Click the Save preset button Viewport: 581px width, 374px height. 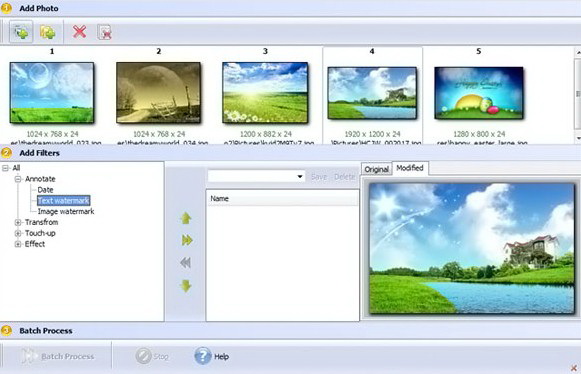319,177
